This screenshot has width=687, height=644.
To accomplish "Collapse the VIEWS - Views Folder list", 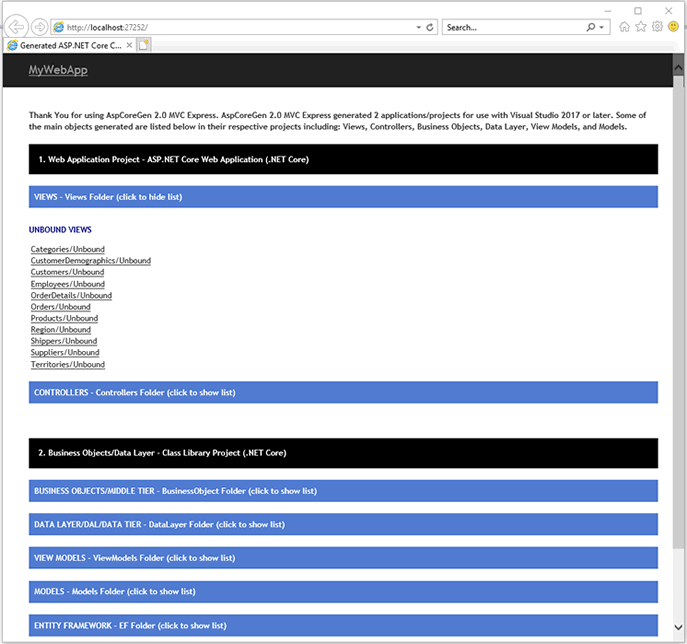I will coord(343,197).
